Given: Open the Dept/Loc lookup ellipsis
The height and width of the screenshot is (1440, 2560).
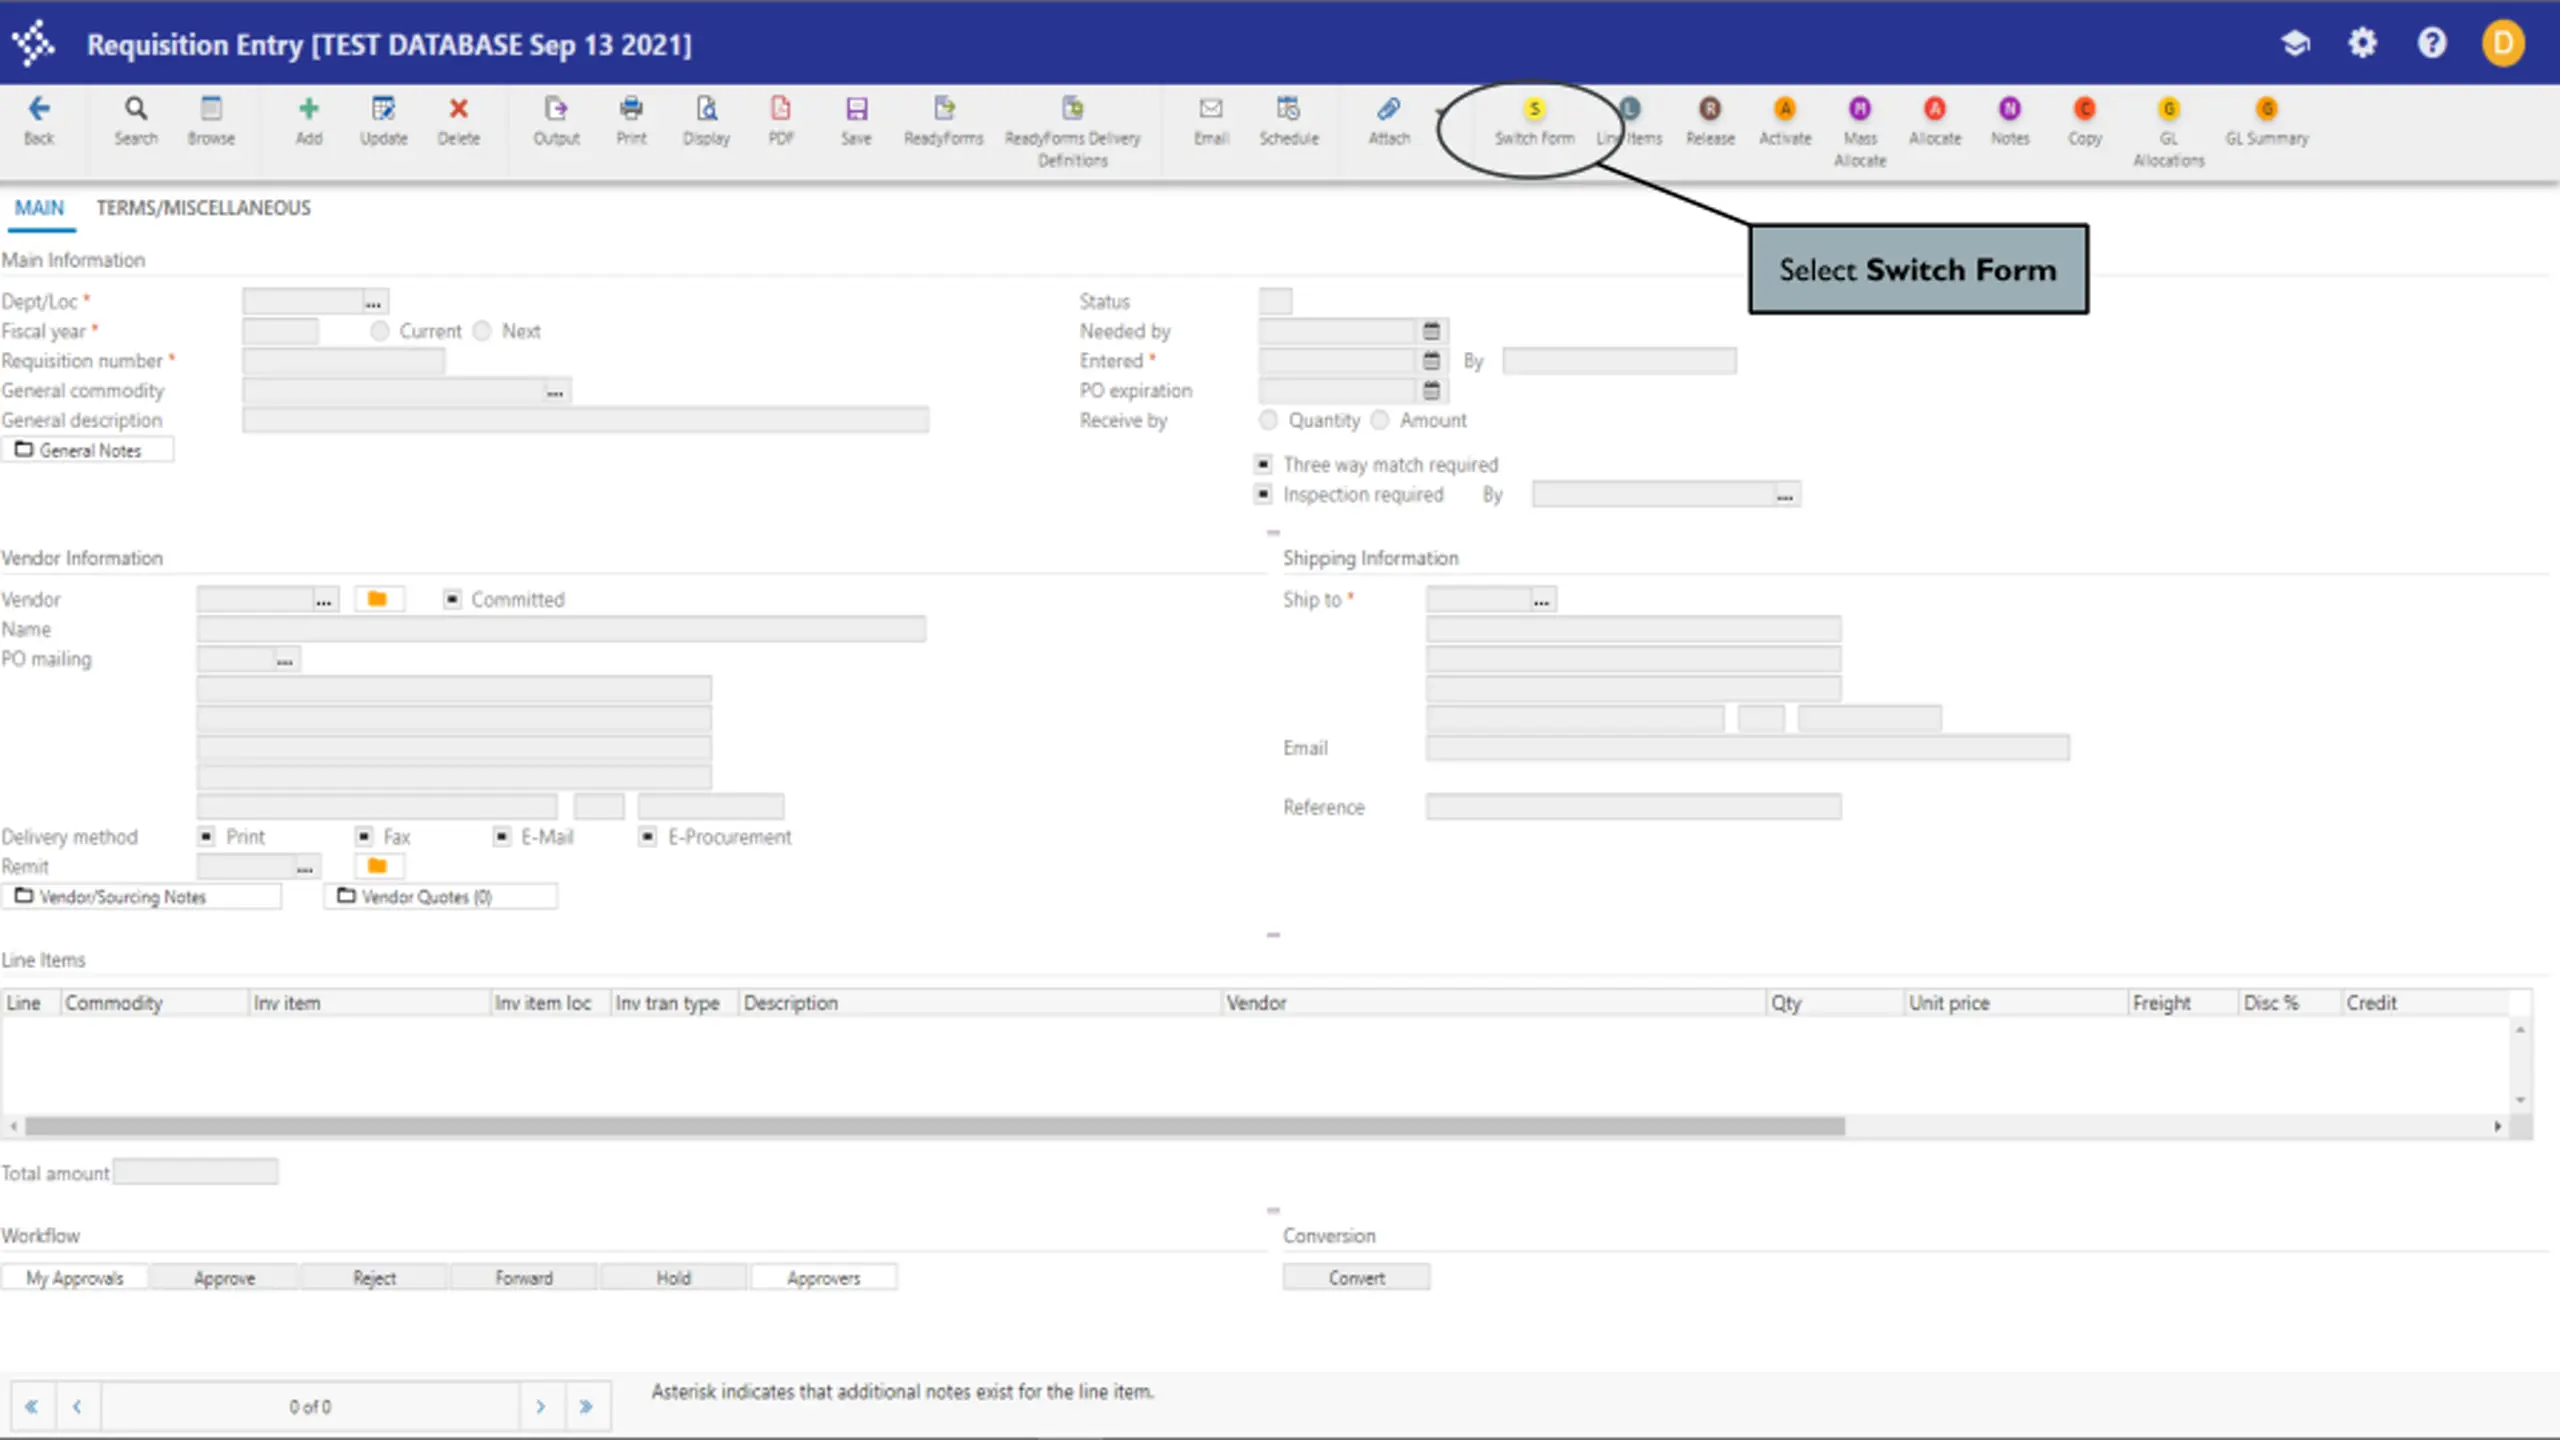Looking at the screenshot, I should [x=373, y=302].
